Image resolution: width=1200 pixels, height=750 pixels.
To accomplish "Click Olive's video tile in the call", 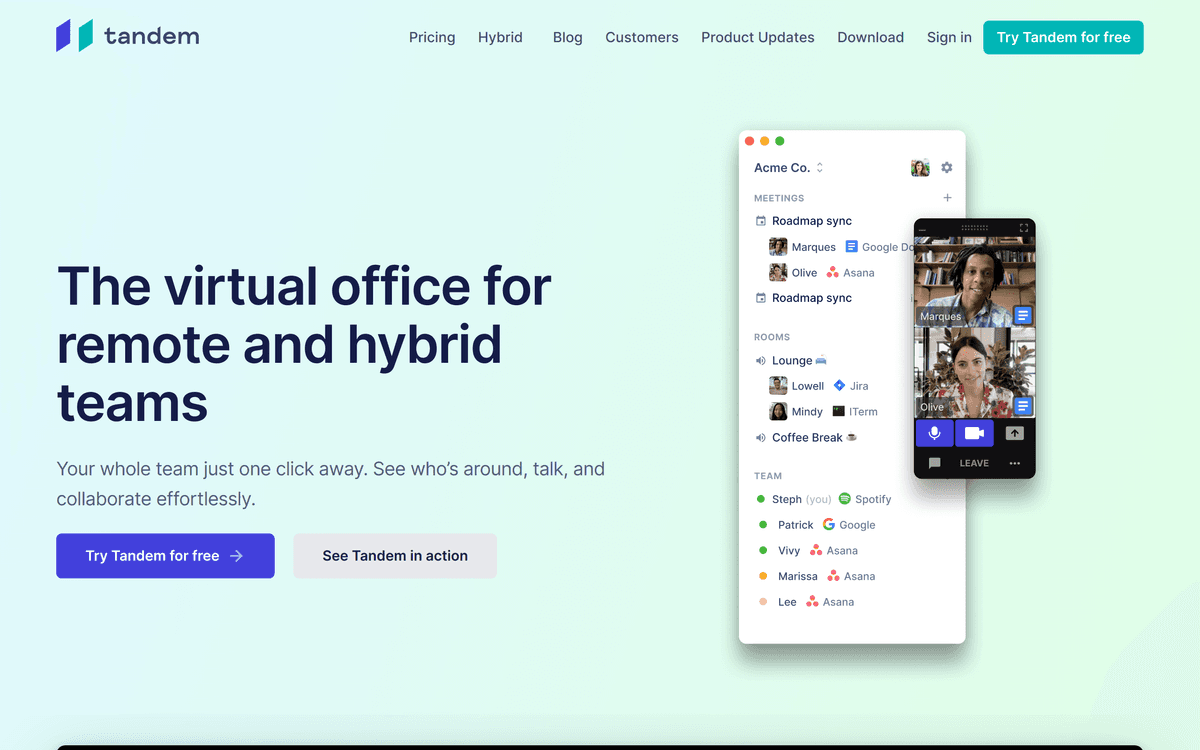I will (x=975, y=373).
